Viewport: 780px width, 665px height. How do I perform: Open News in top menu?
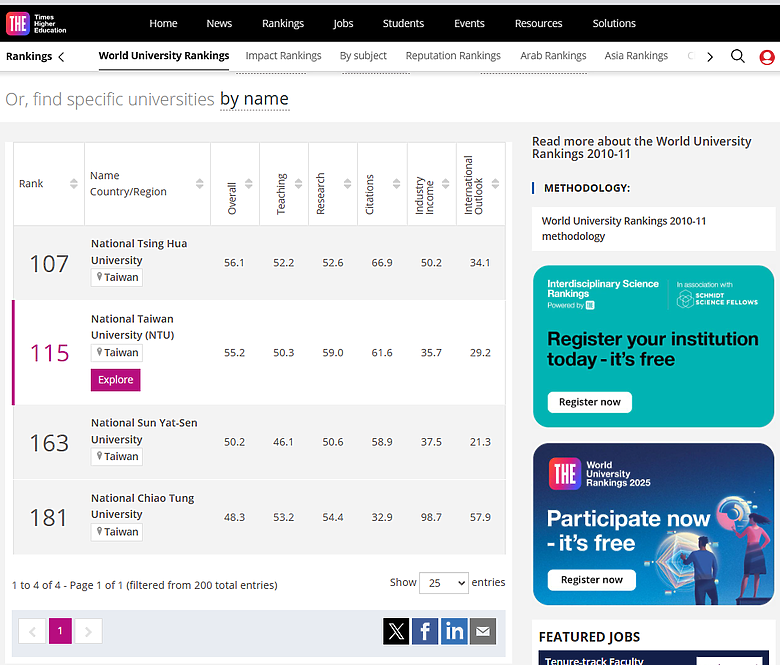pos(219,23)
